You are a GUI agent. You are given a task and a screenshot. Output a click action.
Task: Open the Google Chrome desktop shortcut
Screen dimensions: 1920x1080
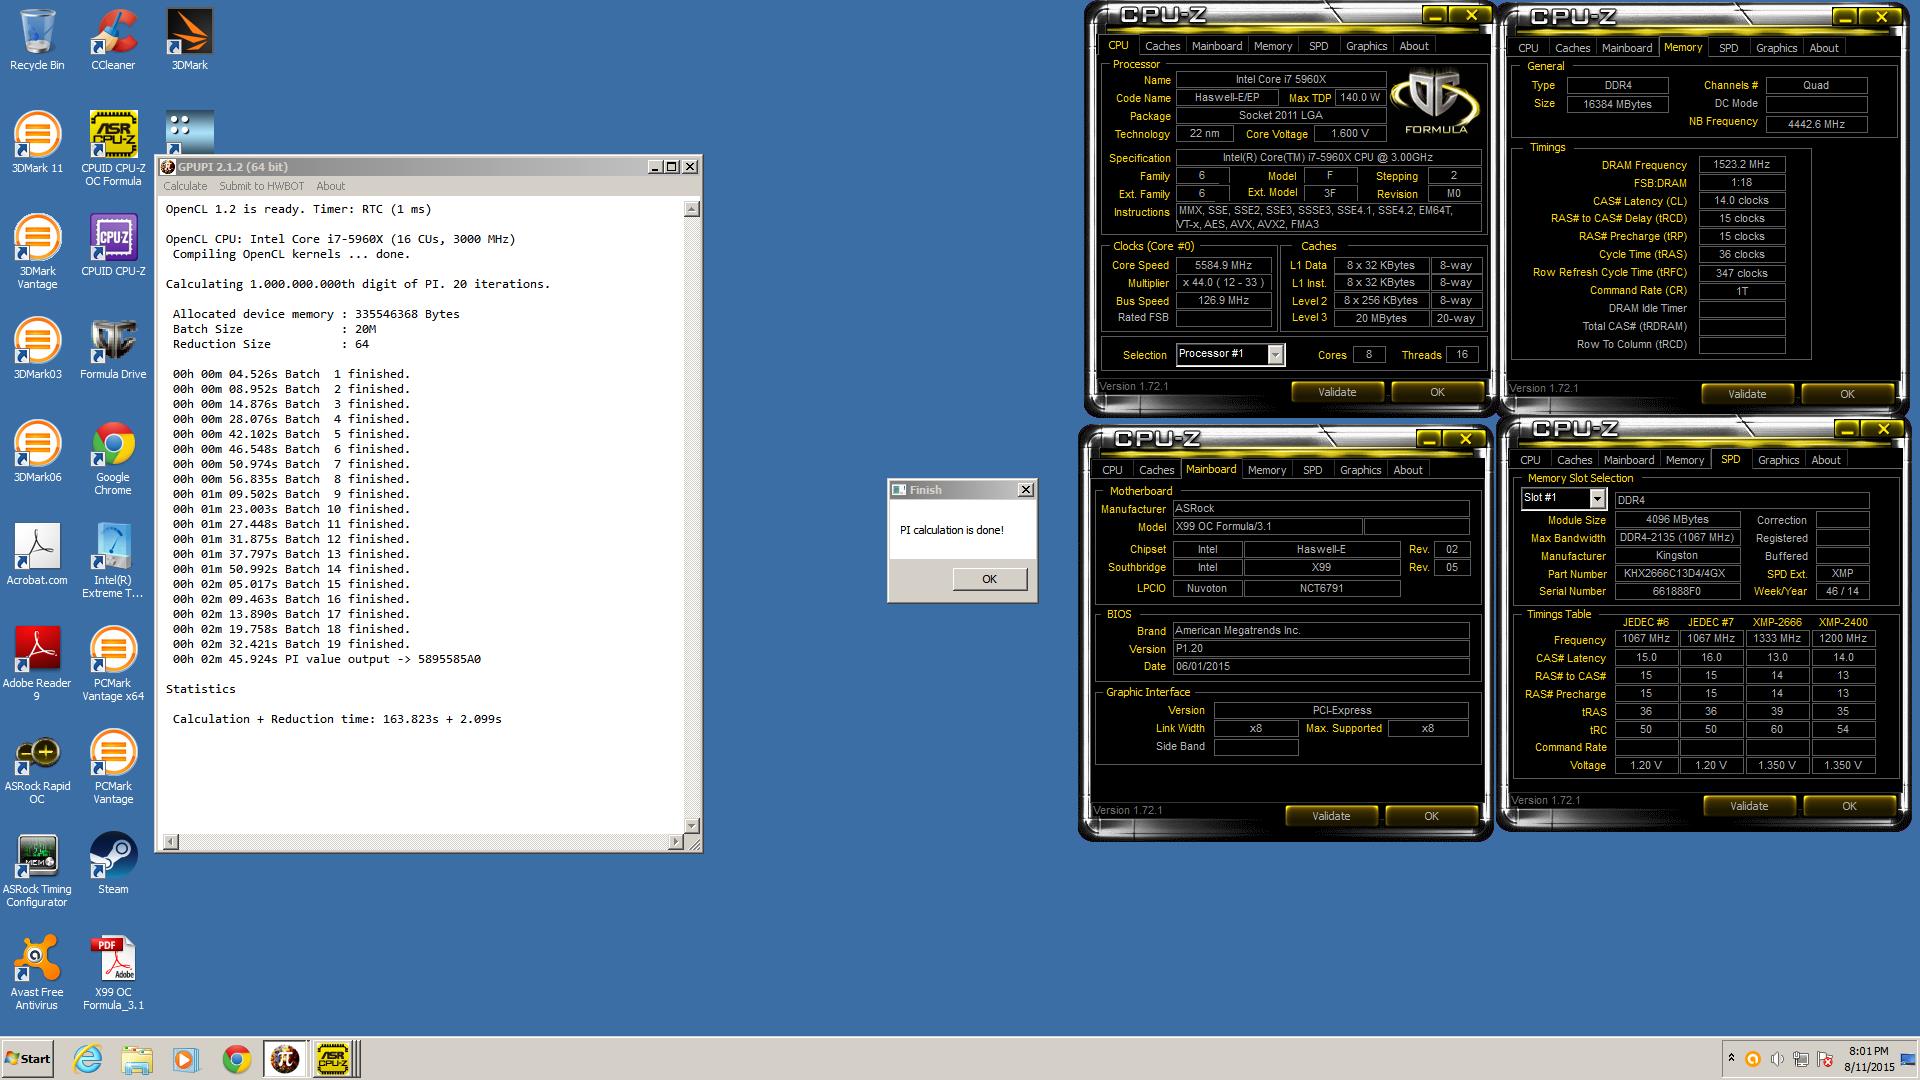coord(113,458)
